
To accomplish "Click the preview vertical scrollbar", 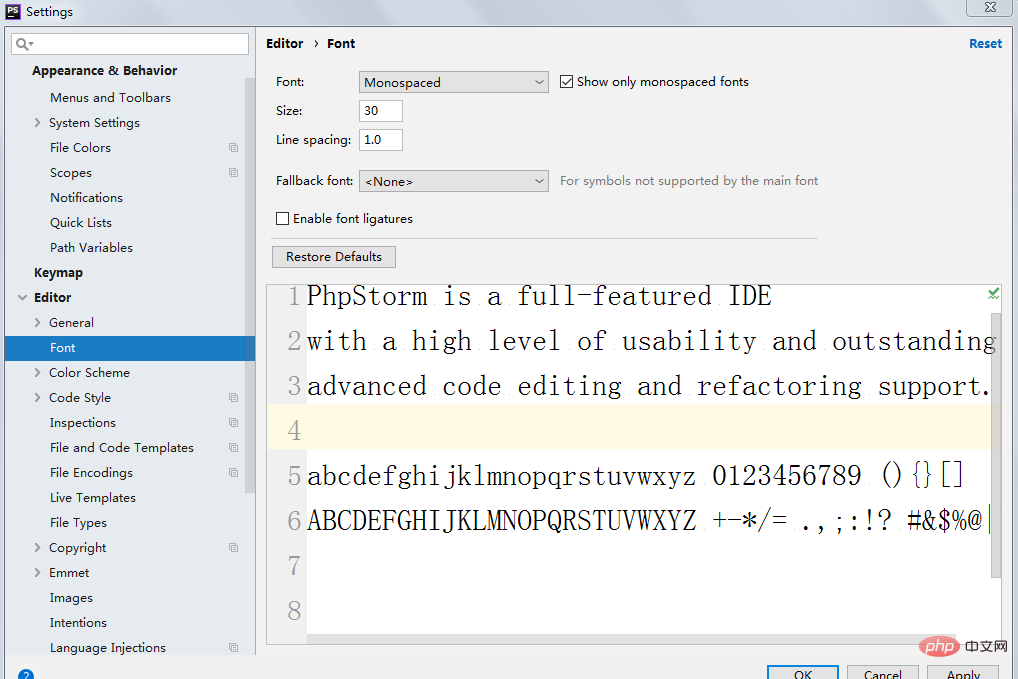I will [996, 445].
